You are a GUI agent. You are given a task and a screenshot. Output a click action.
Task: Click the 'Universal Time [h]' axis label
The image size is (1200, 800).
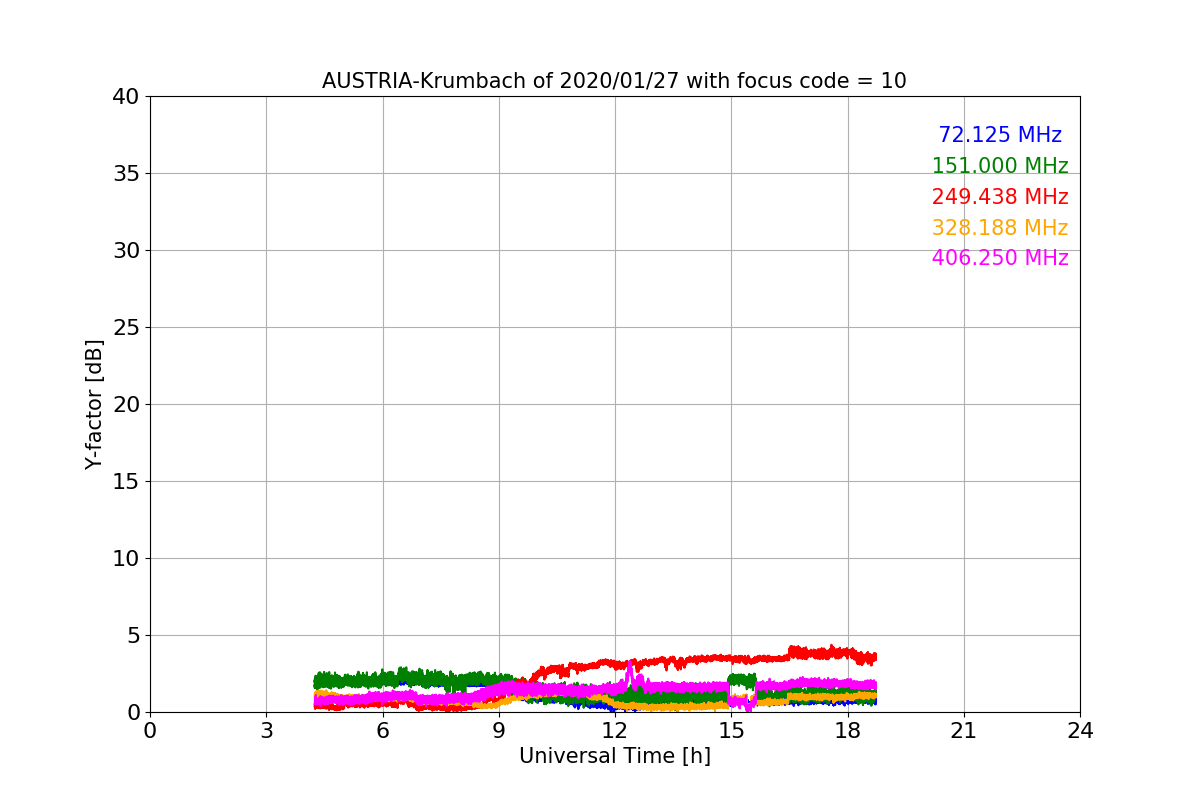[615, 756]
